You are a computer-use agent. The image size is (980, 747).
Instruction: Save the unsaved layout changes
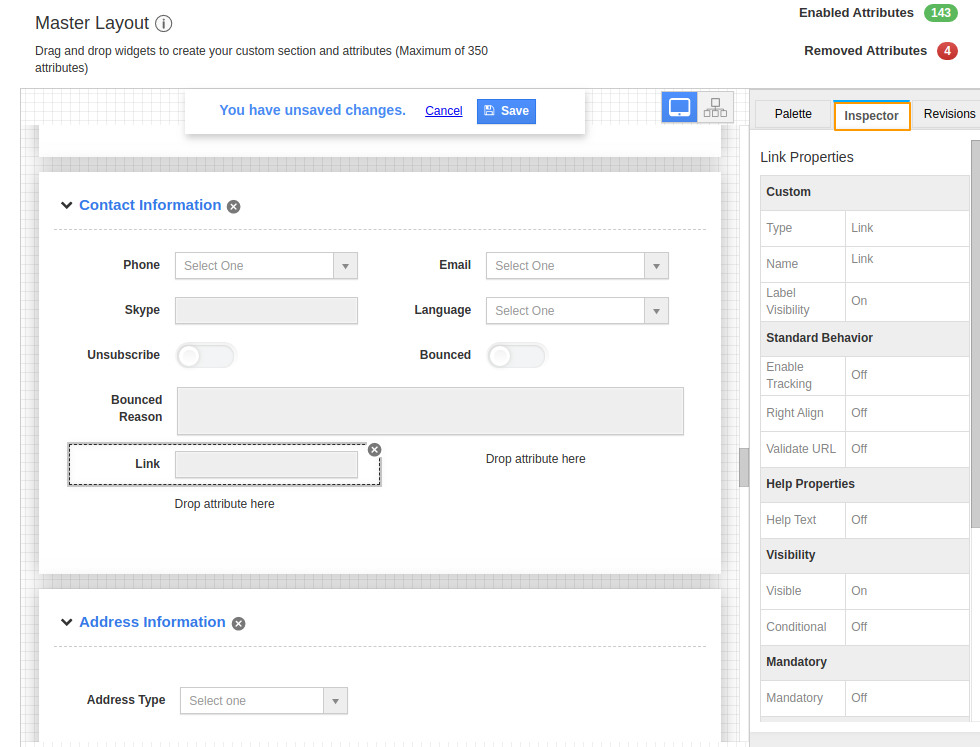point(506,111)
